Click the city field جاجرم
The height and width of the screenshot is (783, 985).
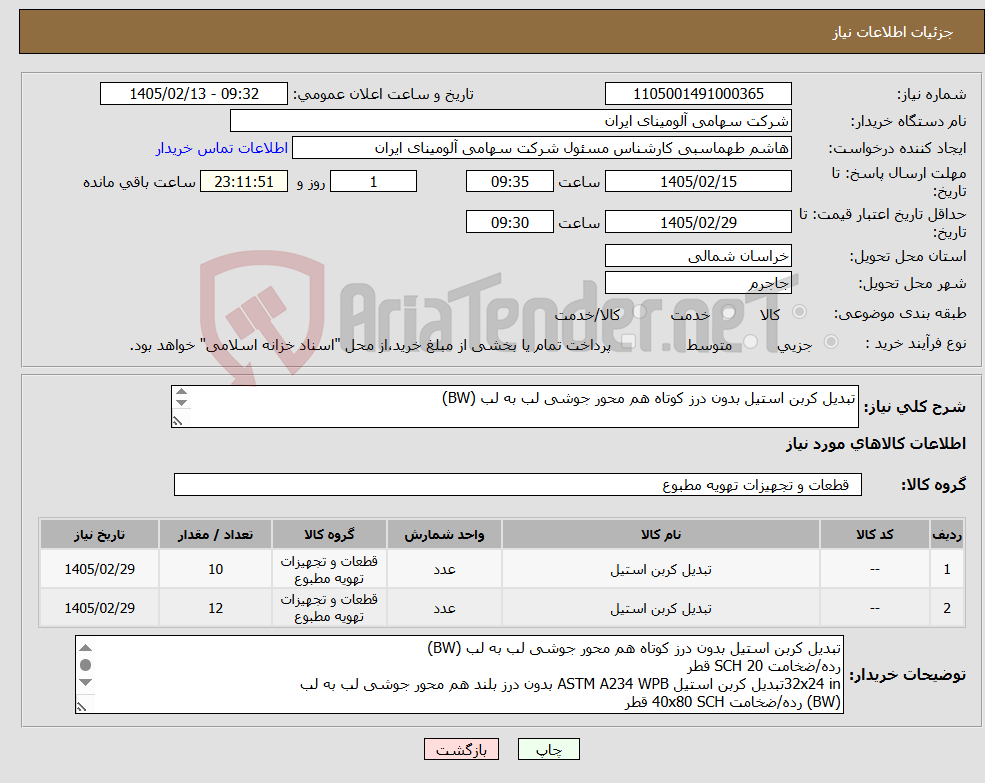pos(698,283)
